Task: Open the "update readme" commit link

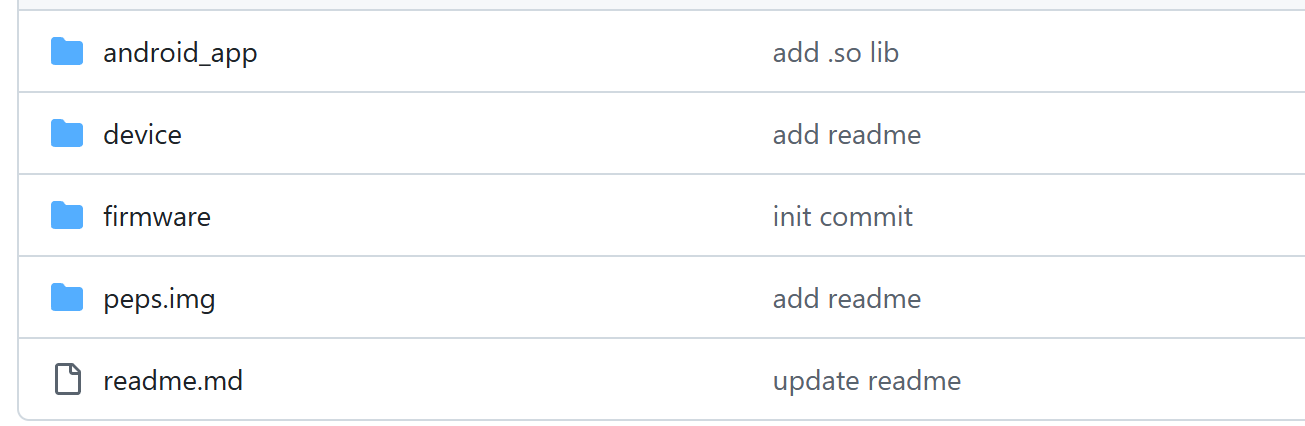Action: pos(866,381)
